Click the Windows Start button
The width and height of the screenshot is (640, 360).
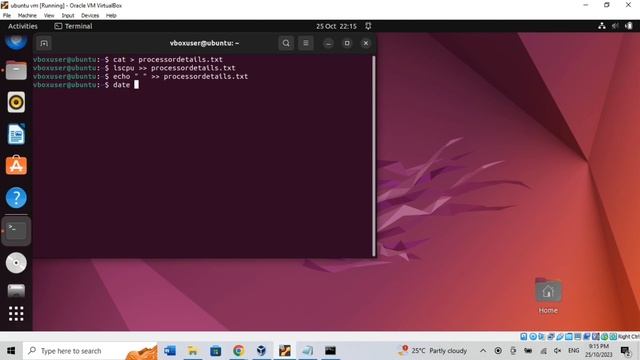pos(11,351)
